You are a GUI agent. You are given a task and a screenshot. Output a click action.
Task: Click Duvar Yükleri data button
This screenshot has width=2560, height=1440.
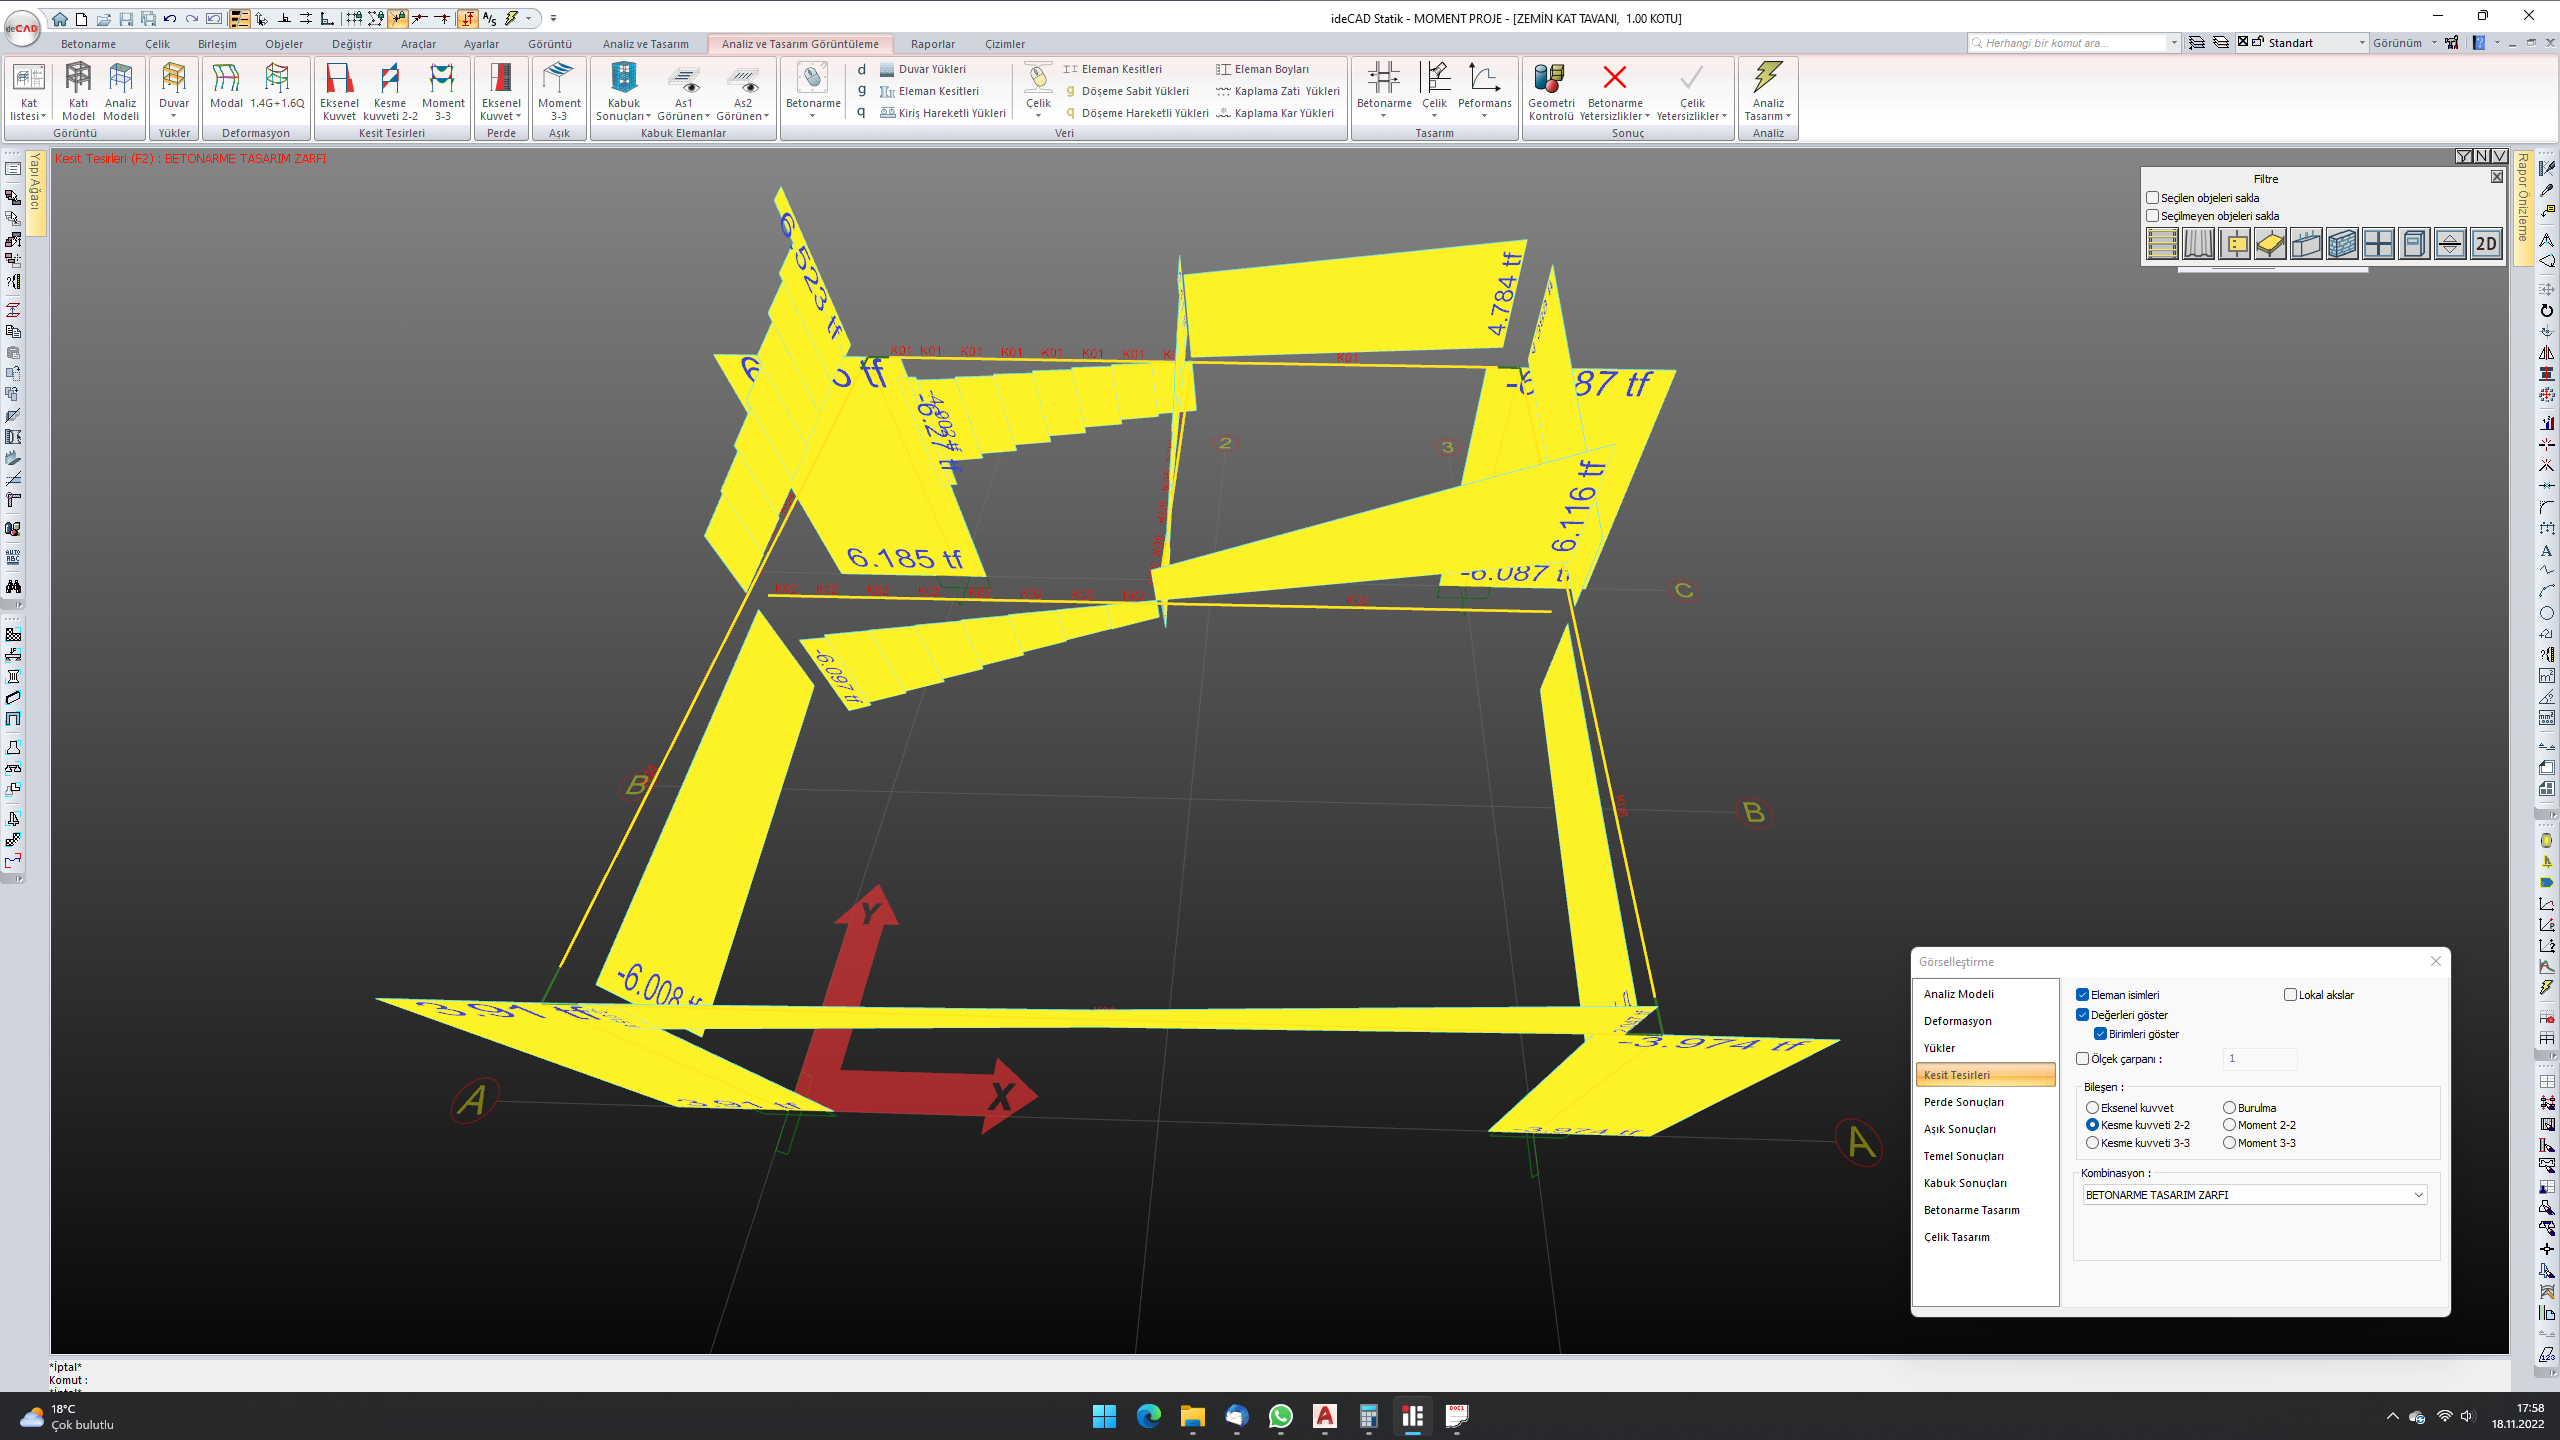[923, 69]
